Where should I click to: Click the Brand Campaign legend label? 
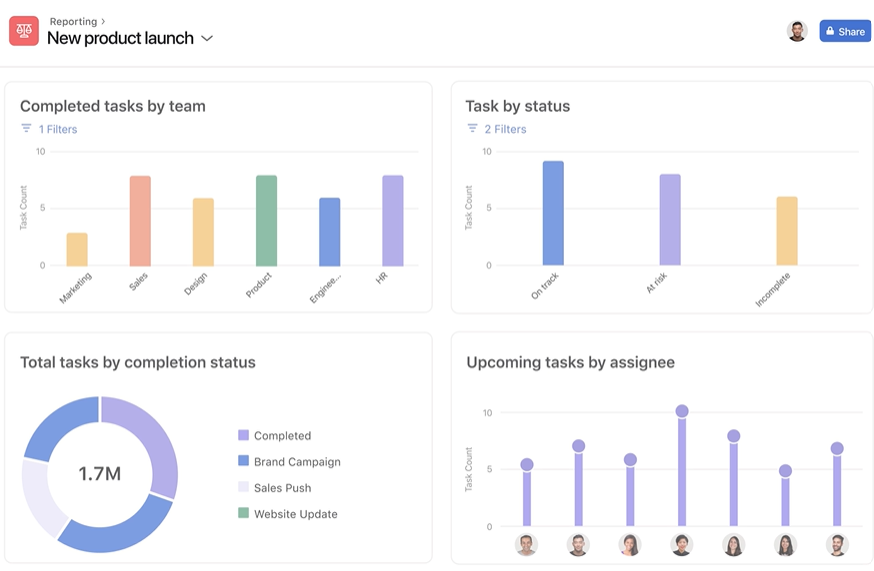[x=297, y=462]
